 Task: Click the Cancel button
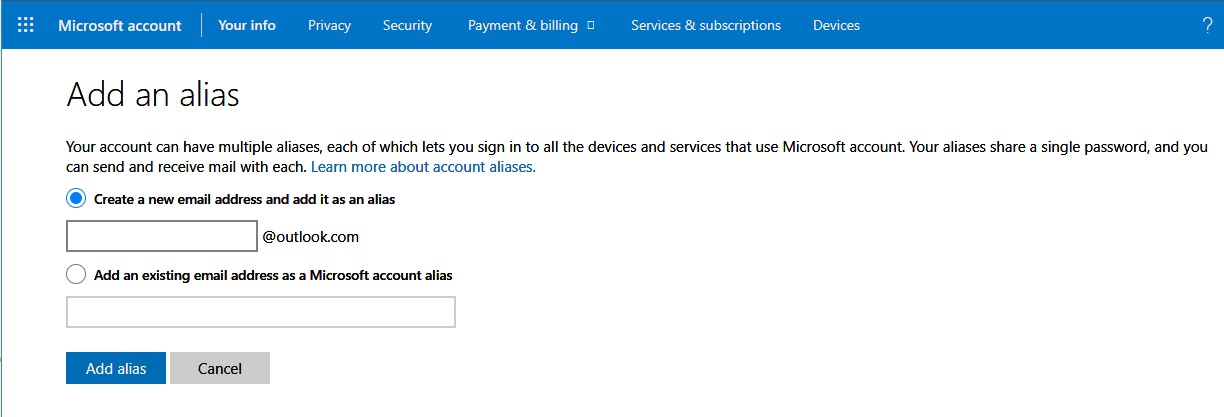point(220,368)
